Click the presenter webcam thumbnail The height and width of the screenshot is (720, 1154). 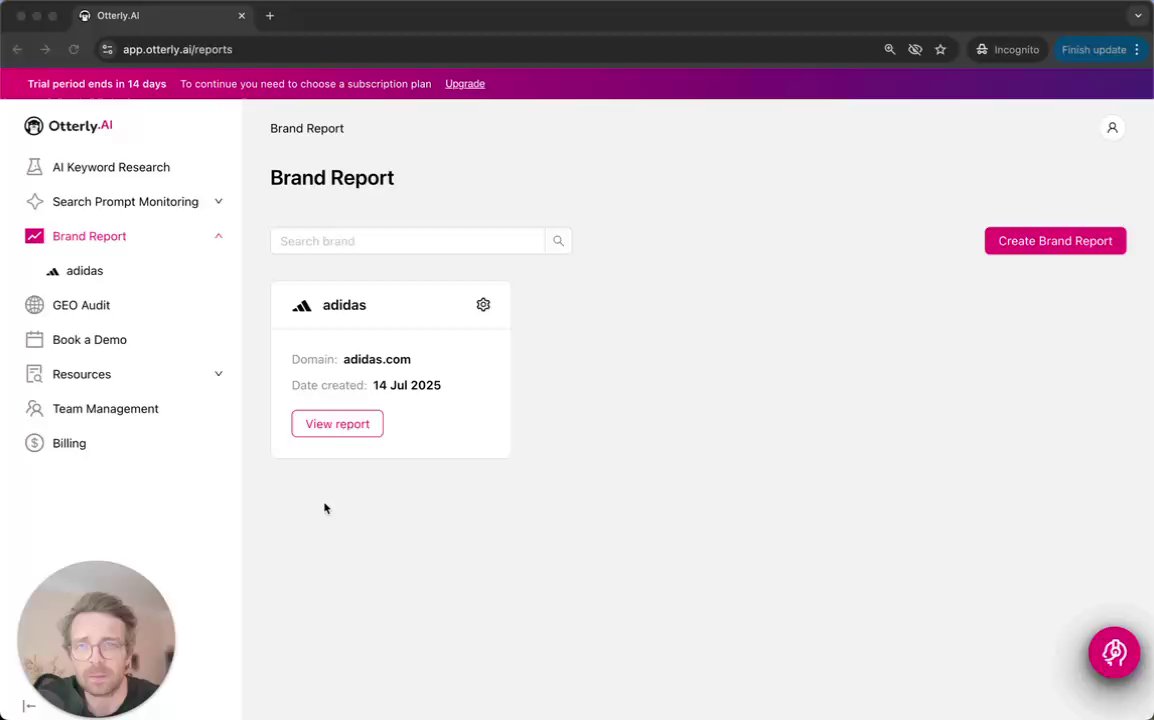pos(96,638)
